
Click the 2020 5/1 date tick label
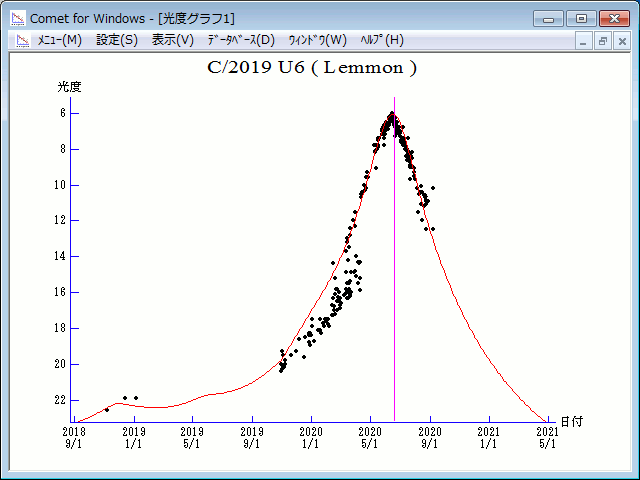click(371, 437)
